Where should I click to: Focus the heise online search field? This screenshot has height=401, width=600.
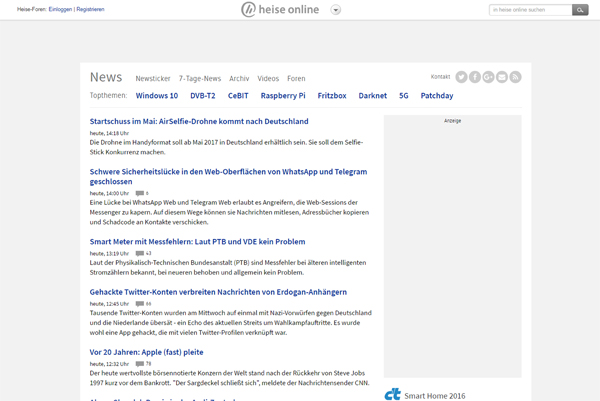tap(530, 10)
